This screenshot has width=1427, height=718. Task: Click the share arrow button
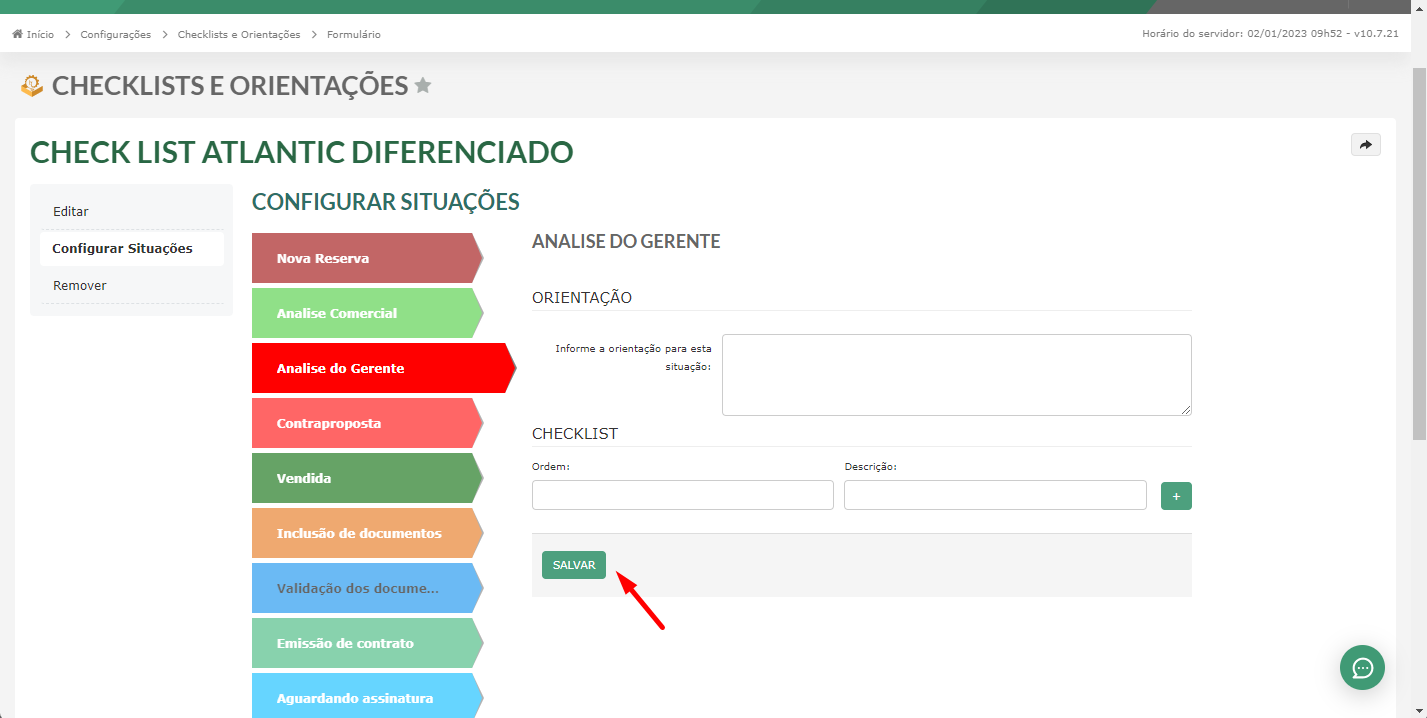tap(1365, 145)
